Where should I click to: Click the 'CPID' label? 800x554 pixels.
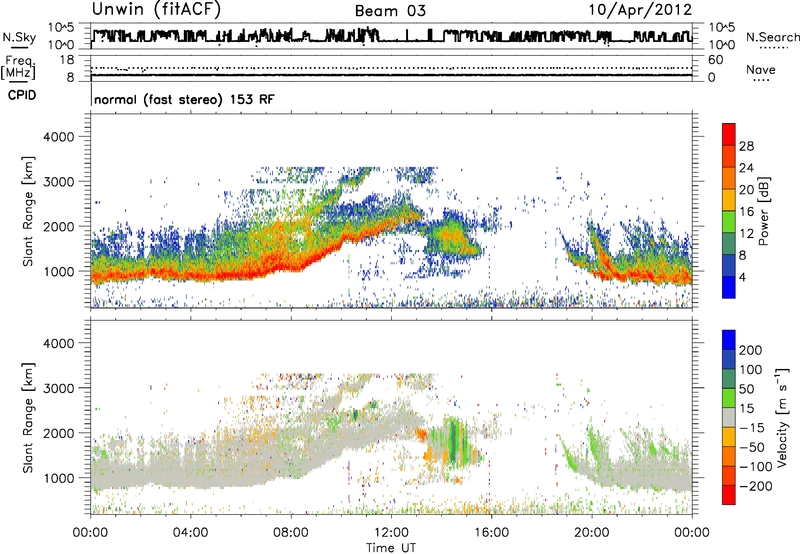22,95
